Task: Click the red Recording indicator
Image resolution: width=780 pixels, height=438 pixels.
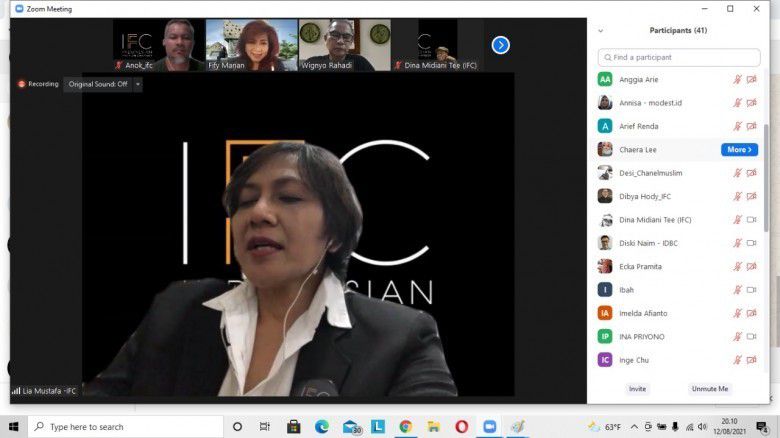Action: tap(38, 84)
